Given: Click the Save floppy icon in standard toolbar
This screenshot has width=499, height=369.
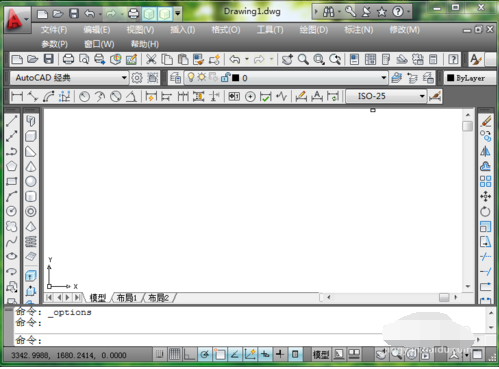Looking at the screenshot, I should coord(49,60).
